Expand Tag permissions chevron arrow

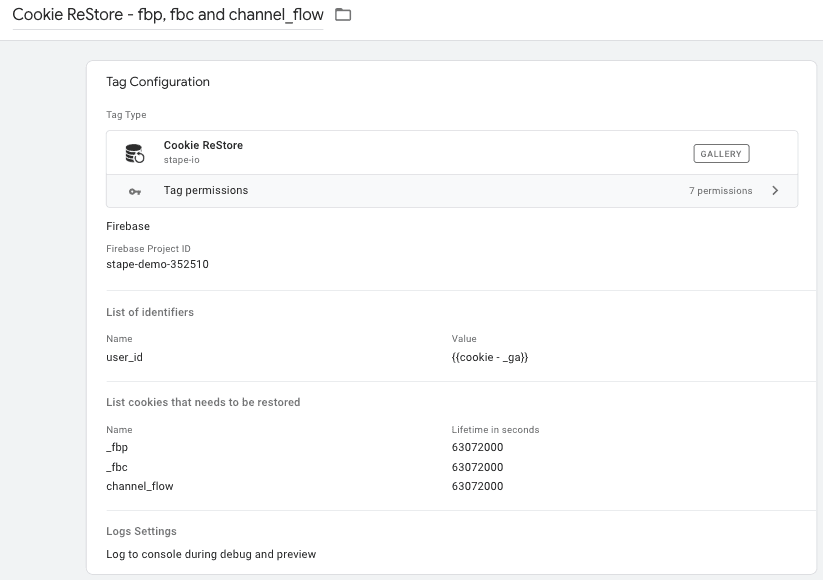(x=775, y=191)
